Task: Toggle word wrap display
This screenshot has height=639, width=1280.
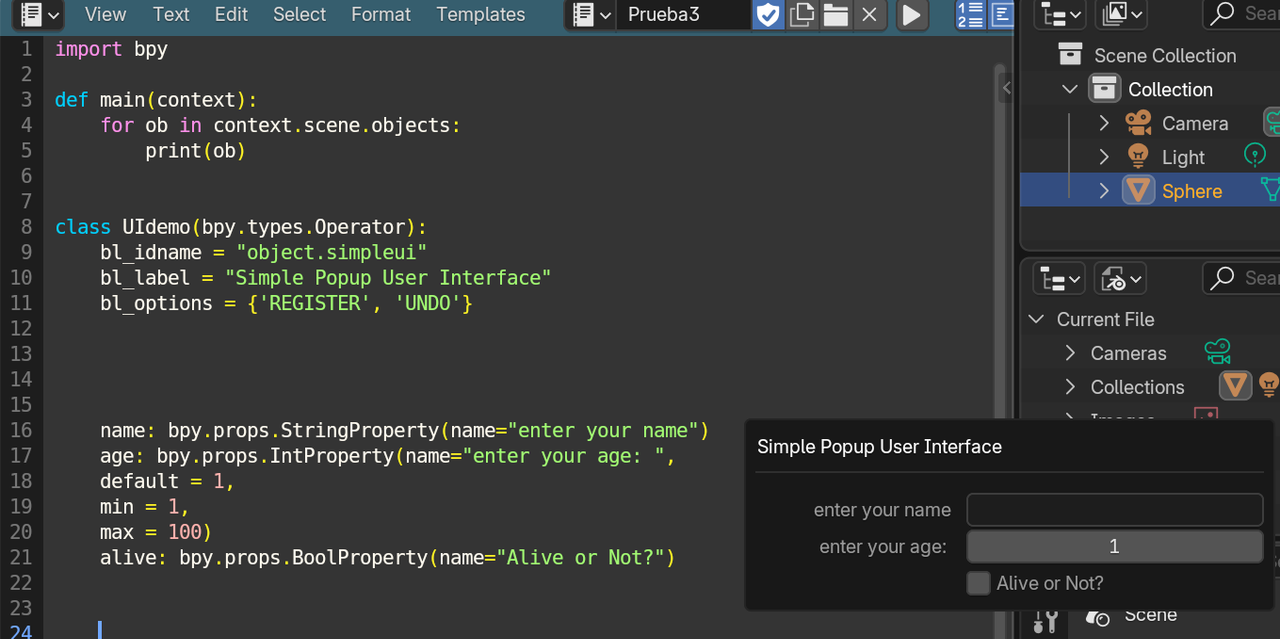Action: [x=1001, y=14]
